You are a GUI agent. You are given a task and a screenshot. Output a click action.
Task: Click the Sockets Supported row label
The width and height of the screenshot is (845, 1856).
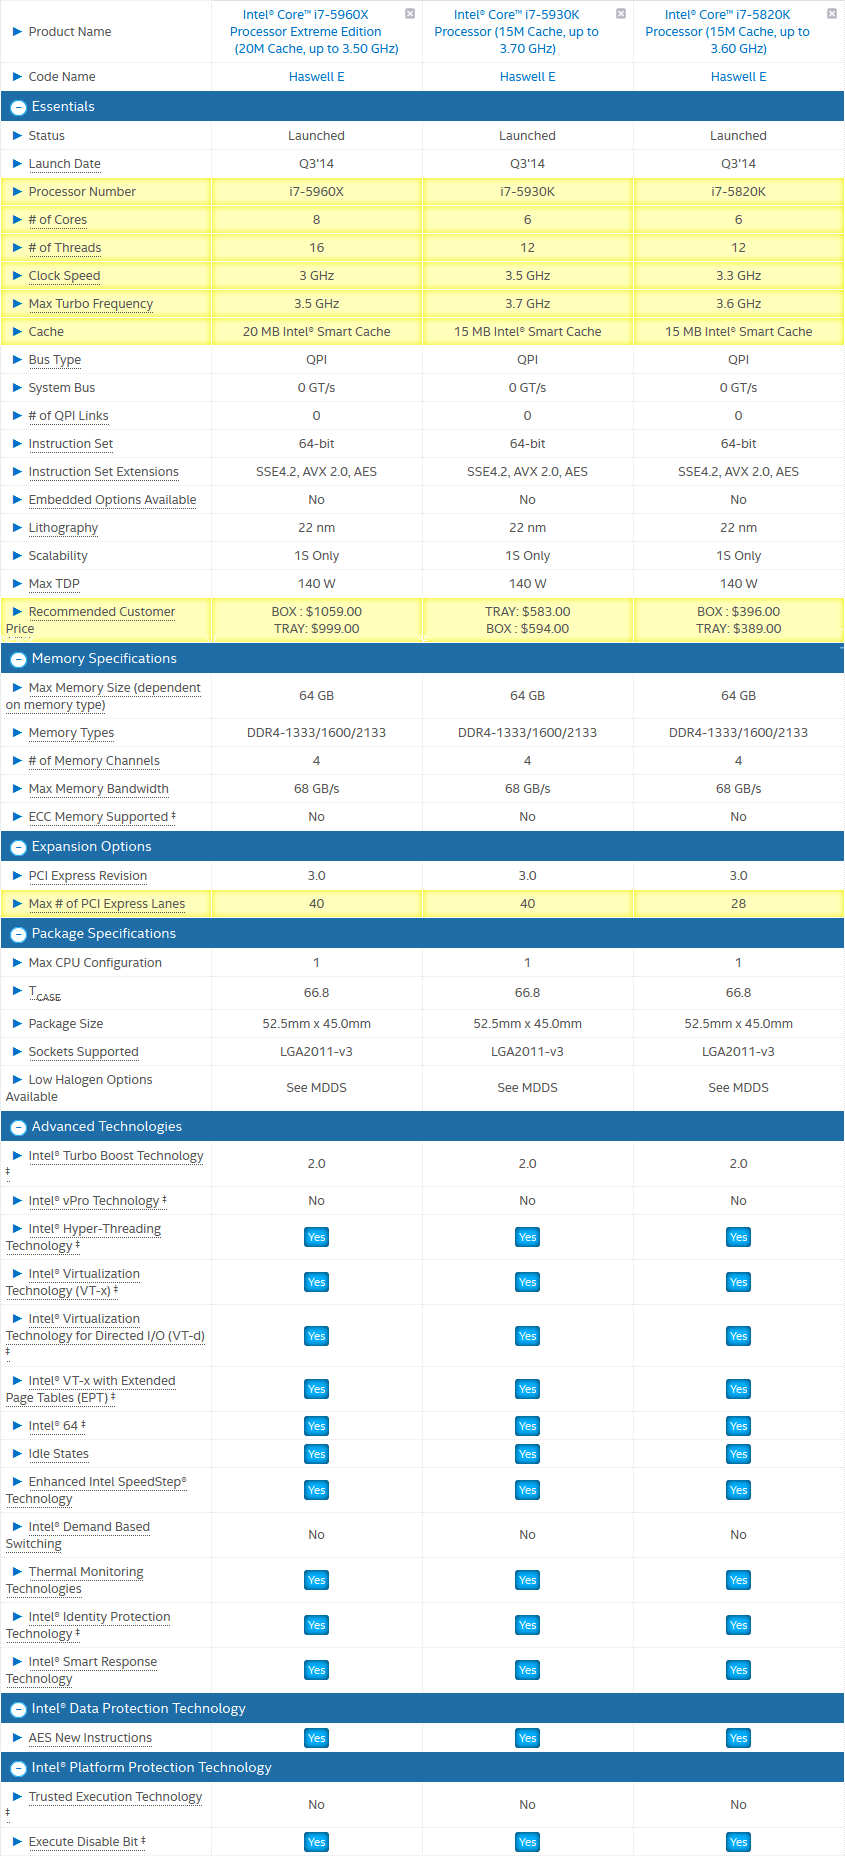pyautogui.click(x=83, y=1052)
